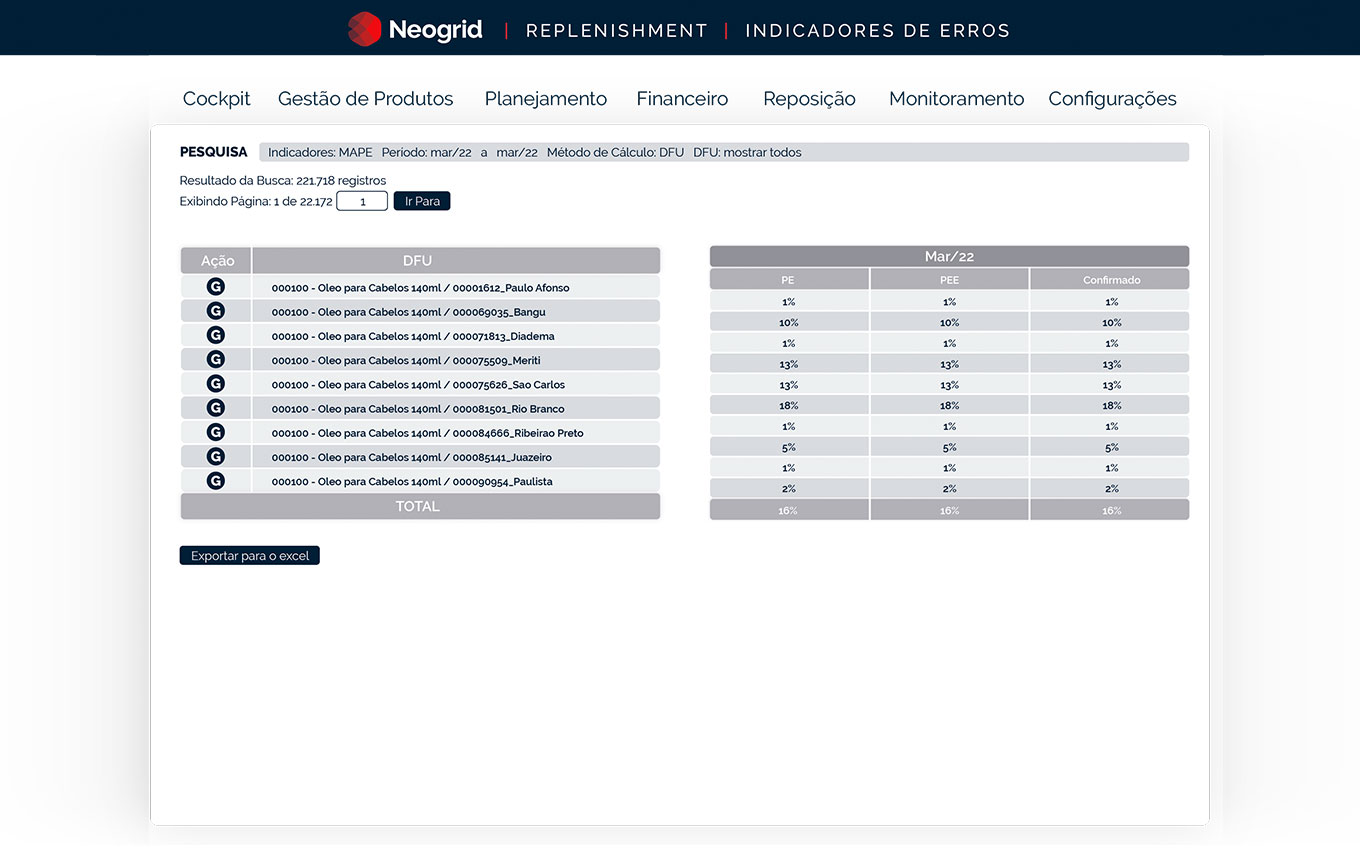
Task: Click Exportar para o excel button
Action: (x=249, y=555)
